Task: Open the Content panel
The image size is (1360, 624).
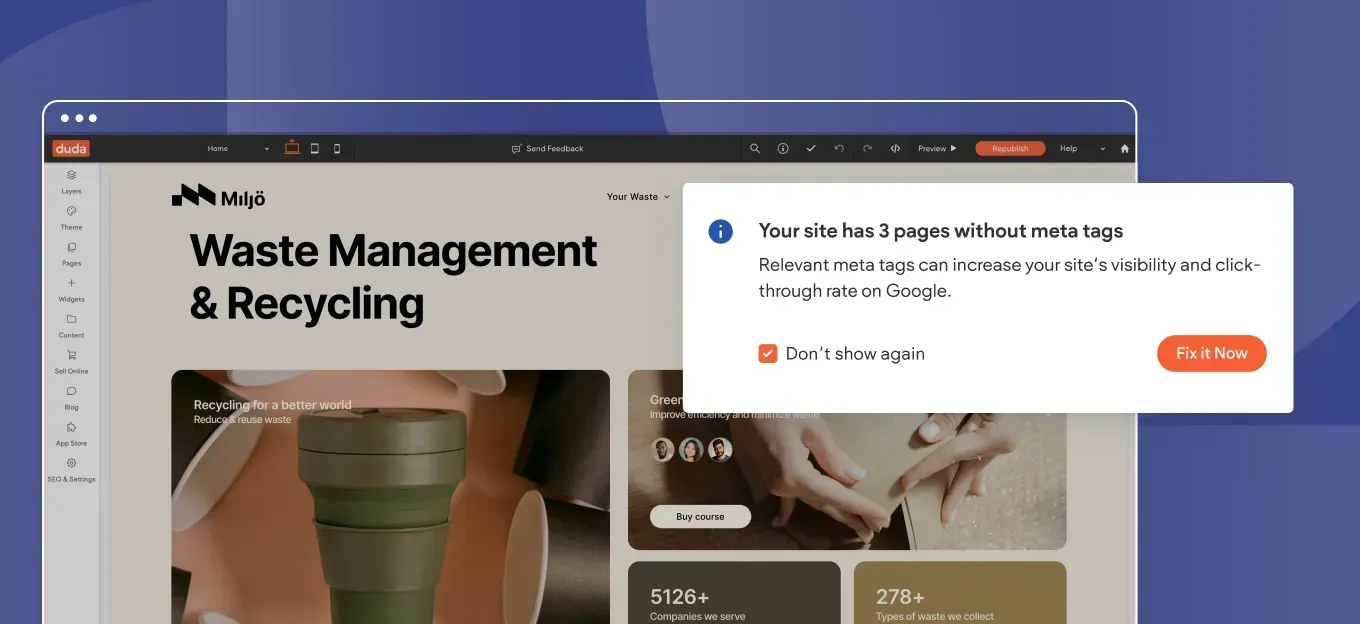Action: click(71, 325)
